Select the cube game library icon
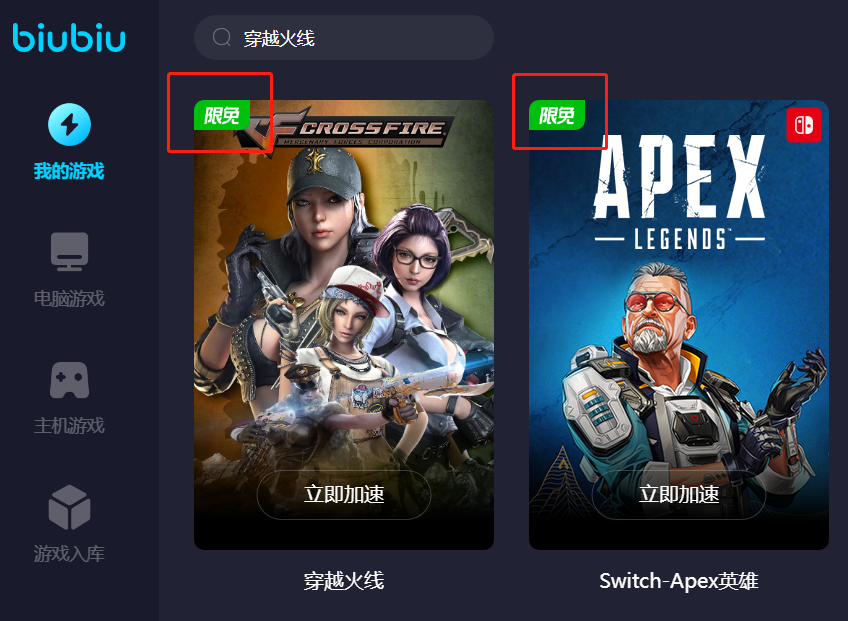 point(69,507)
